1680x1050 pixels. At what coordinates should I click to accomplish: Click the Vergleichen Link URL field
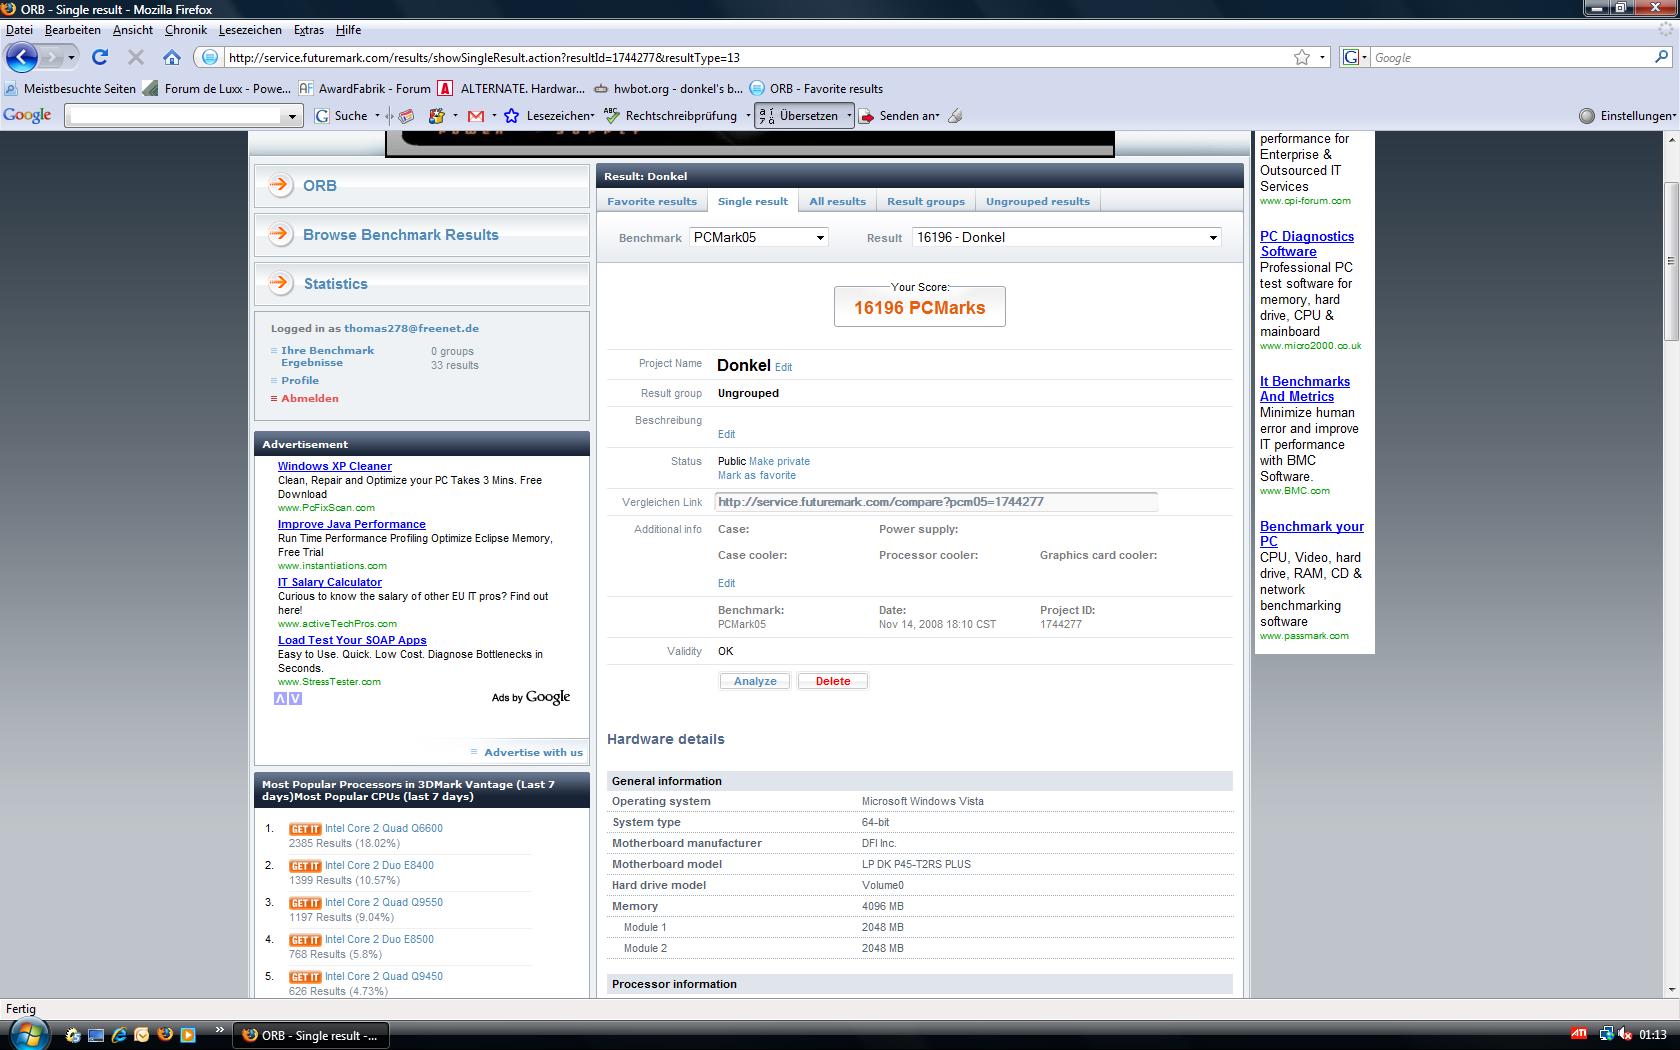pos(936,502)
